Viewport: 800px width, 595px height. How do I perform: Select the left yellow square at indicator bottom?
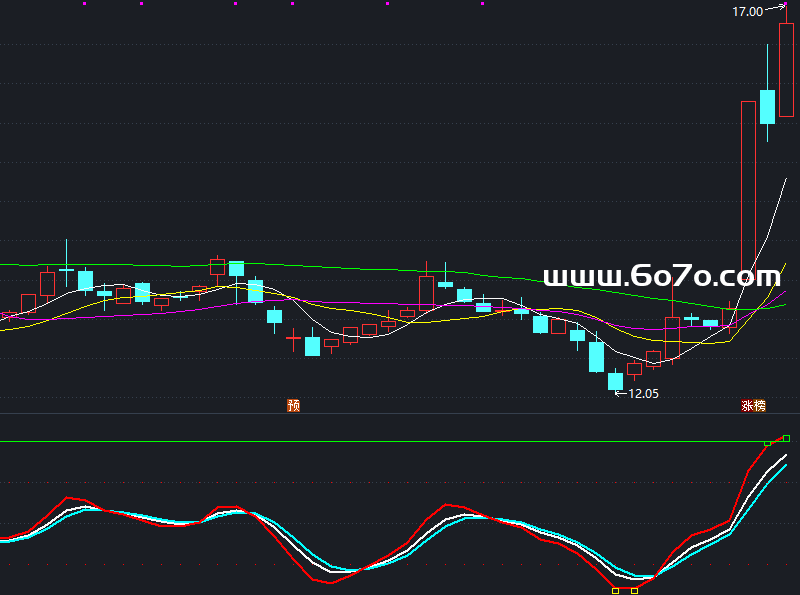(x=616, y=590)
